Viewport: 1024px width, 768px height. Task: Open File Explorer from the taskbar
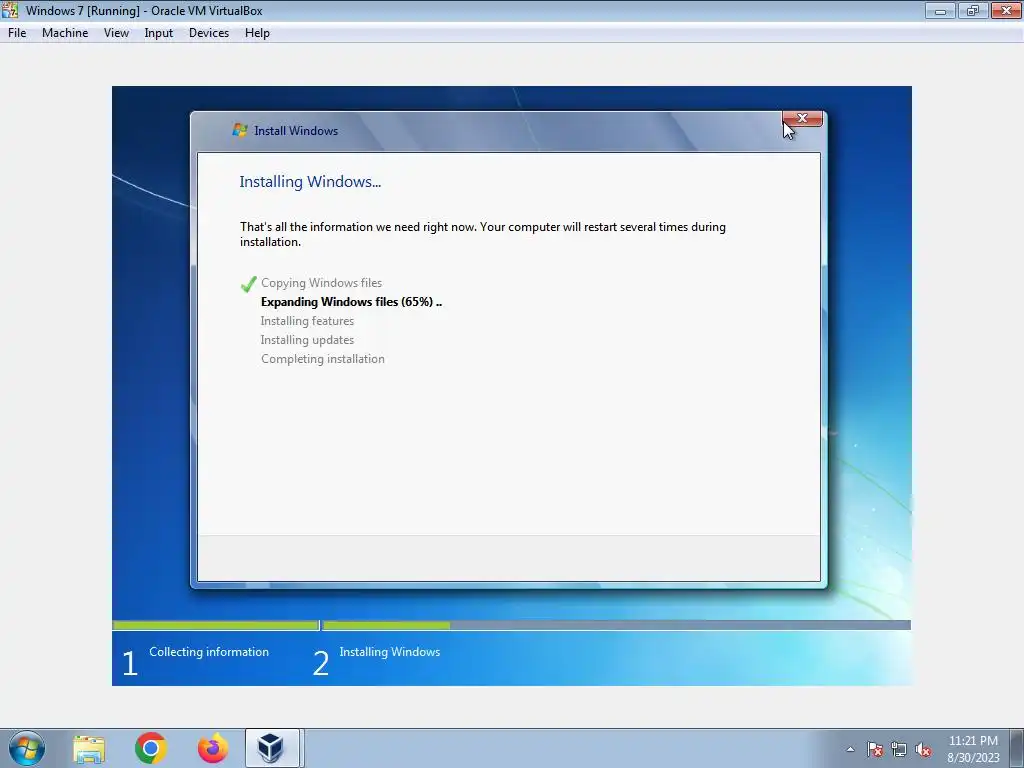(89, 749)
